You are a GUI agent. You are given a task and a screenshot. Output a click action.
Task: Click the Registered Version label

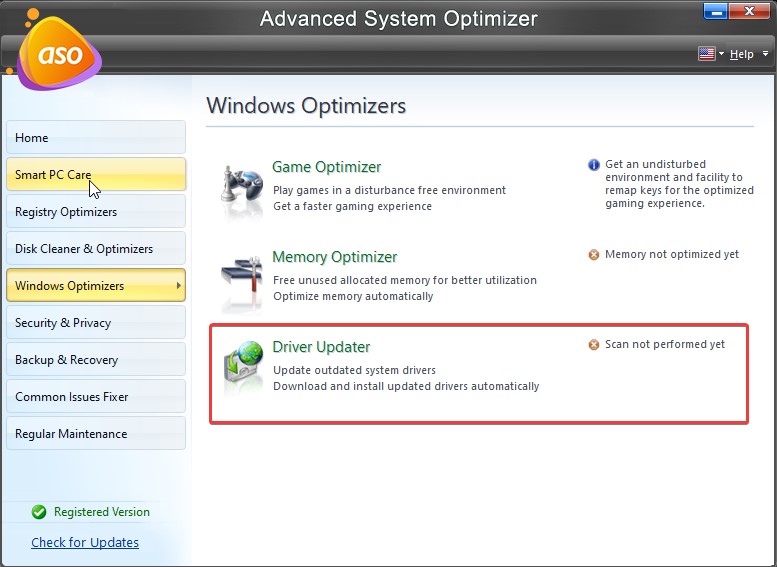[102, 512]
